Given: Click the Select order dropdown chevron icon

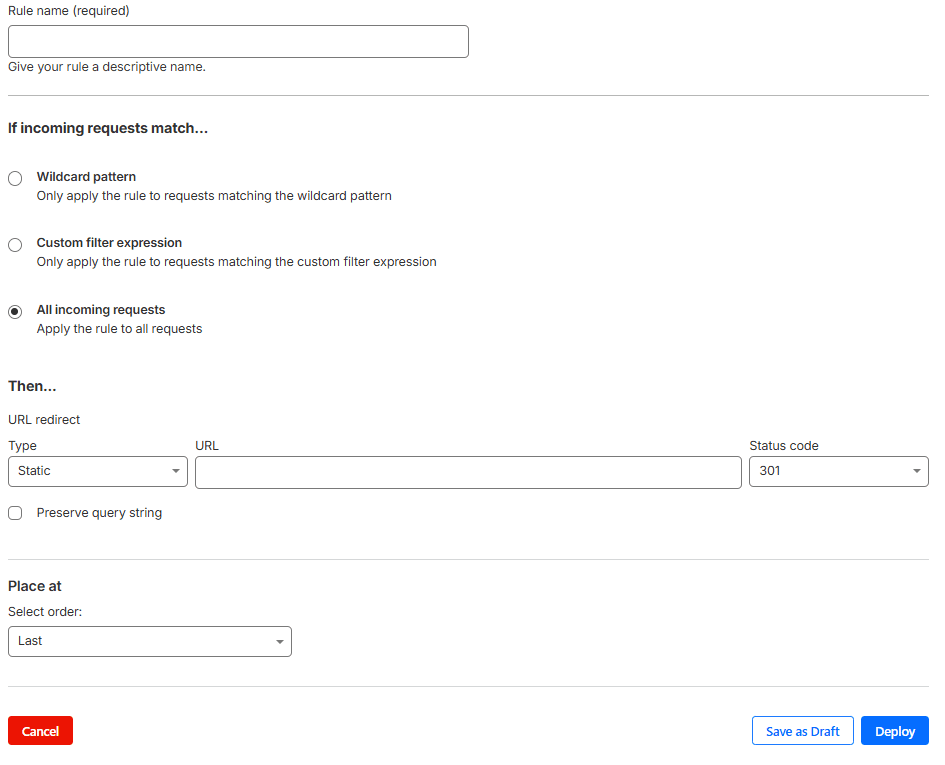Looking at the screenshot, I should click(x=280, y=641).
